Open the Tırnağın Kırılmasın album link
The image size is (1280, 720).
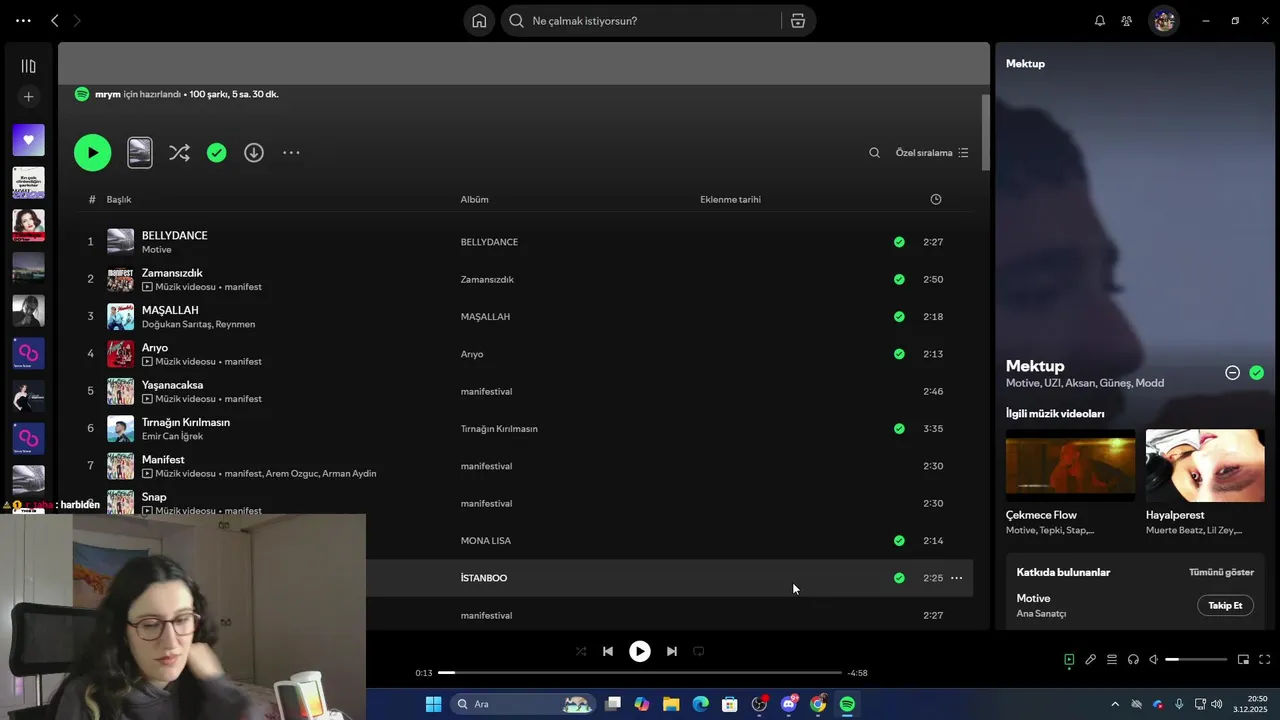499,428
